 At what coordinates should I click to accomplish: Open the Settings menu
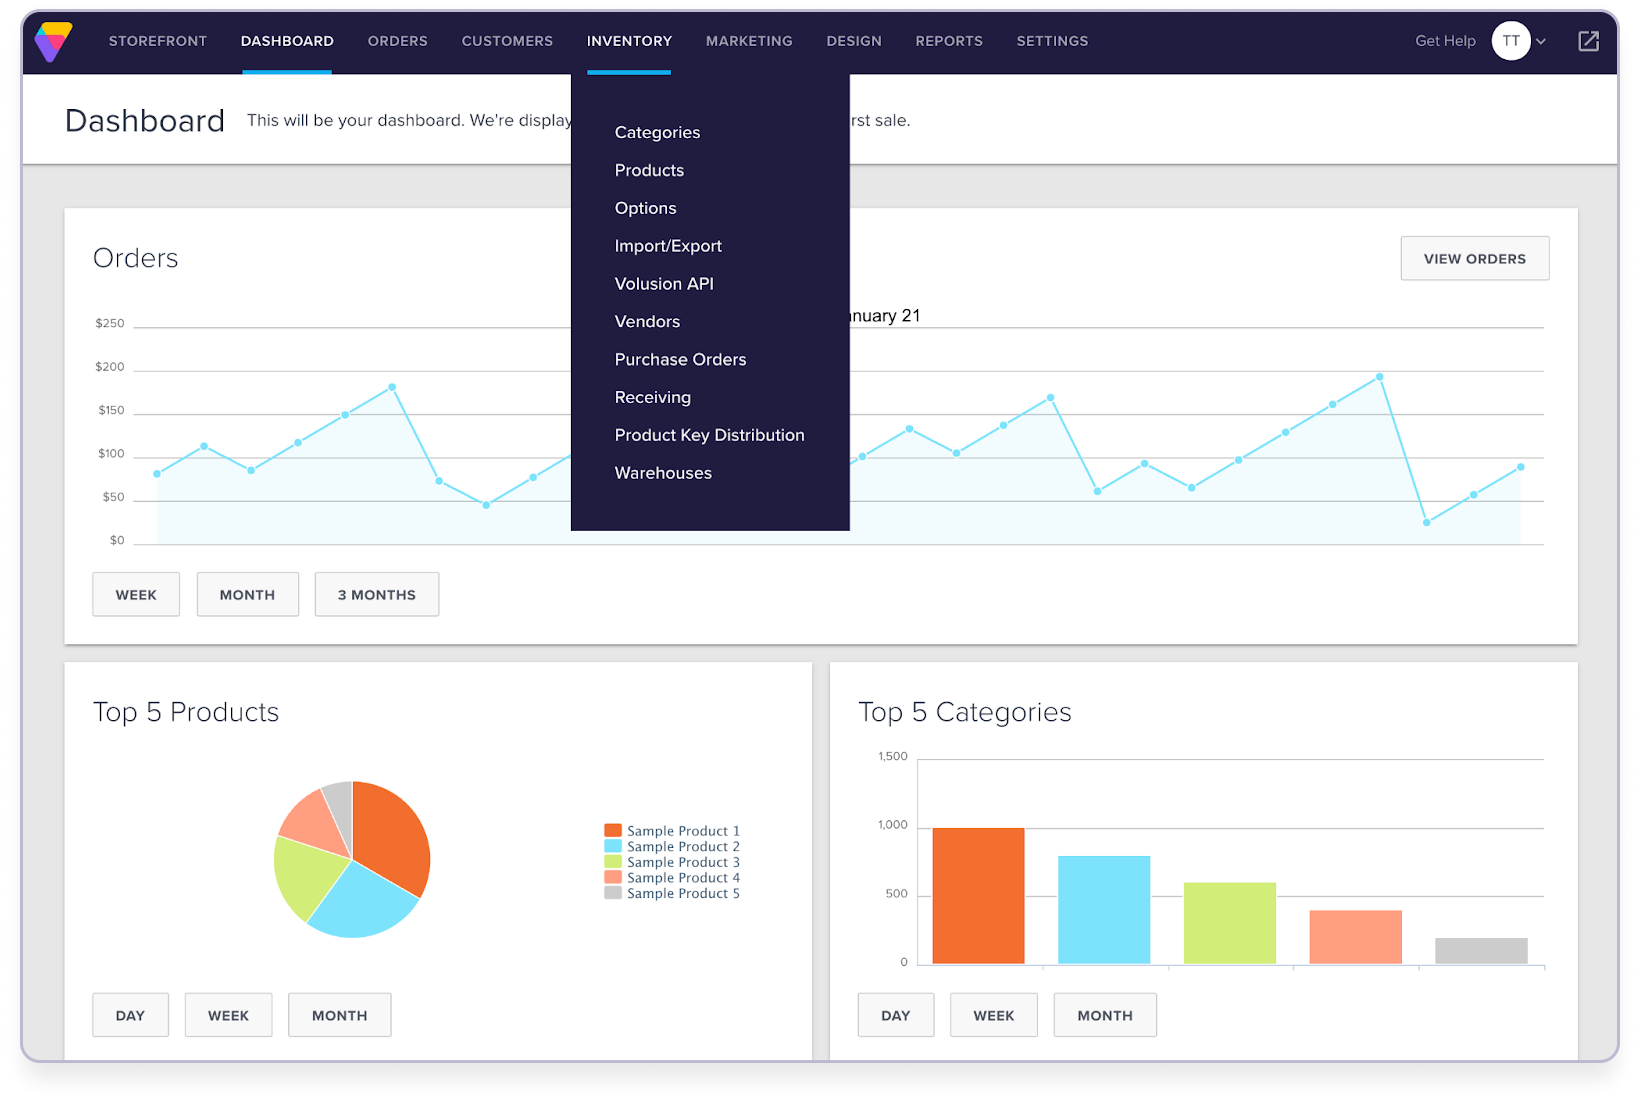click(x=1052, y=41)
